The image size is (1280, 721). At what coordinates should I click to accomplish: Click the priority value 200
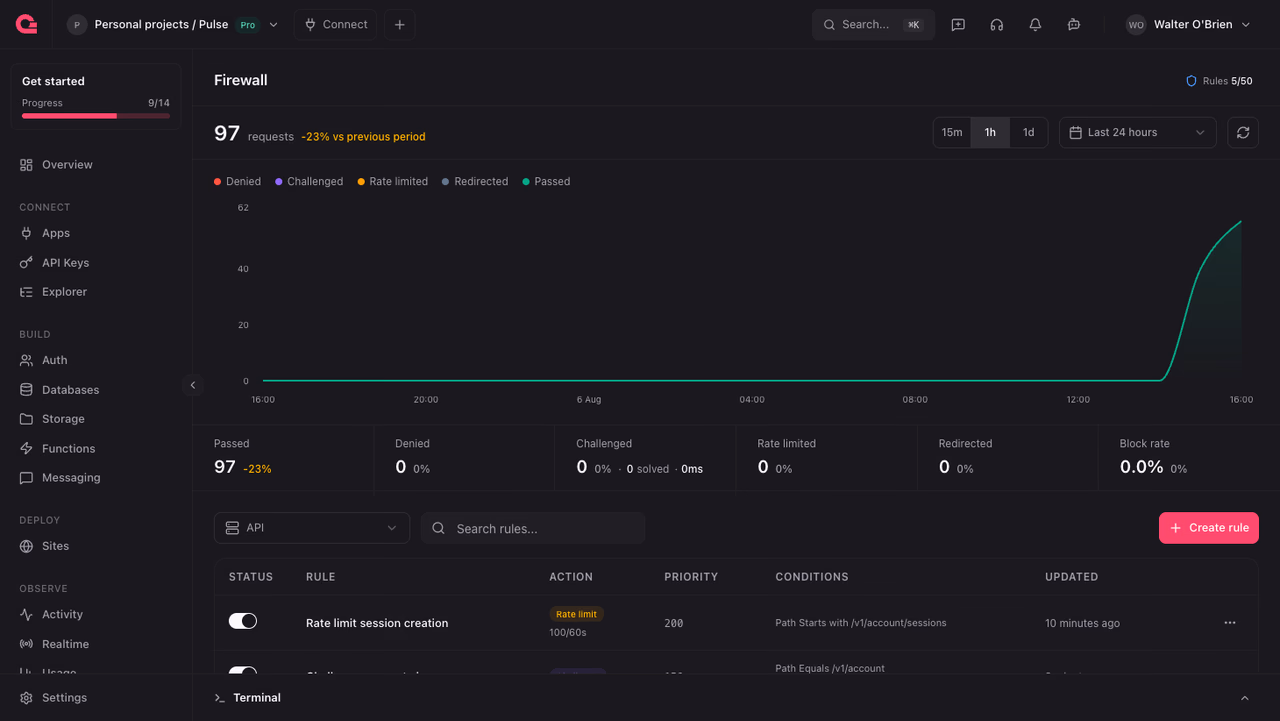coord(674,623)
